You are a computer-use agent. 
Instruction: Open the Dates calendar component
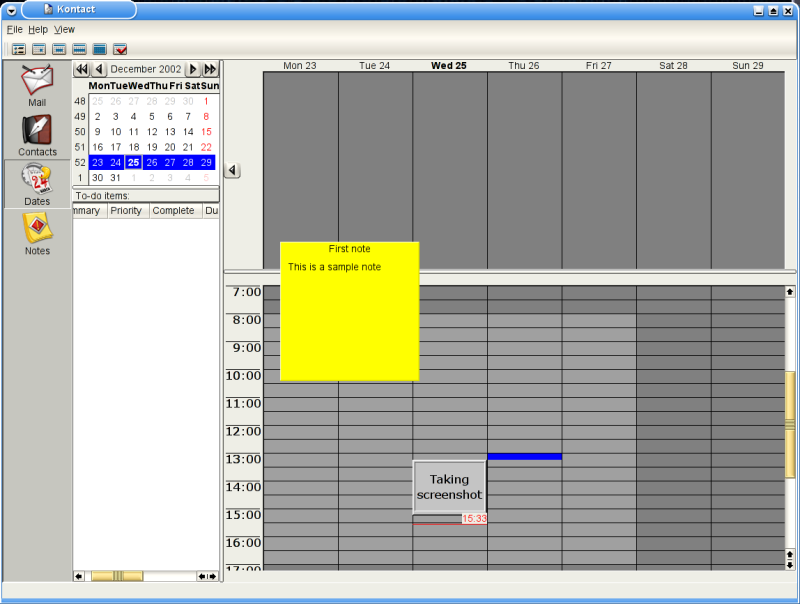click(x=37, y=184)
